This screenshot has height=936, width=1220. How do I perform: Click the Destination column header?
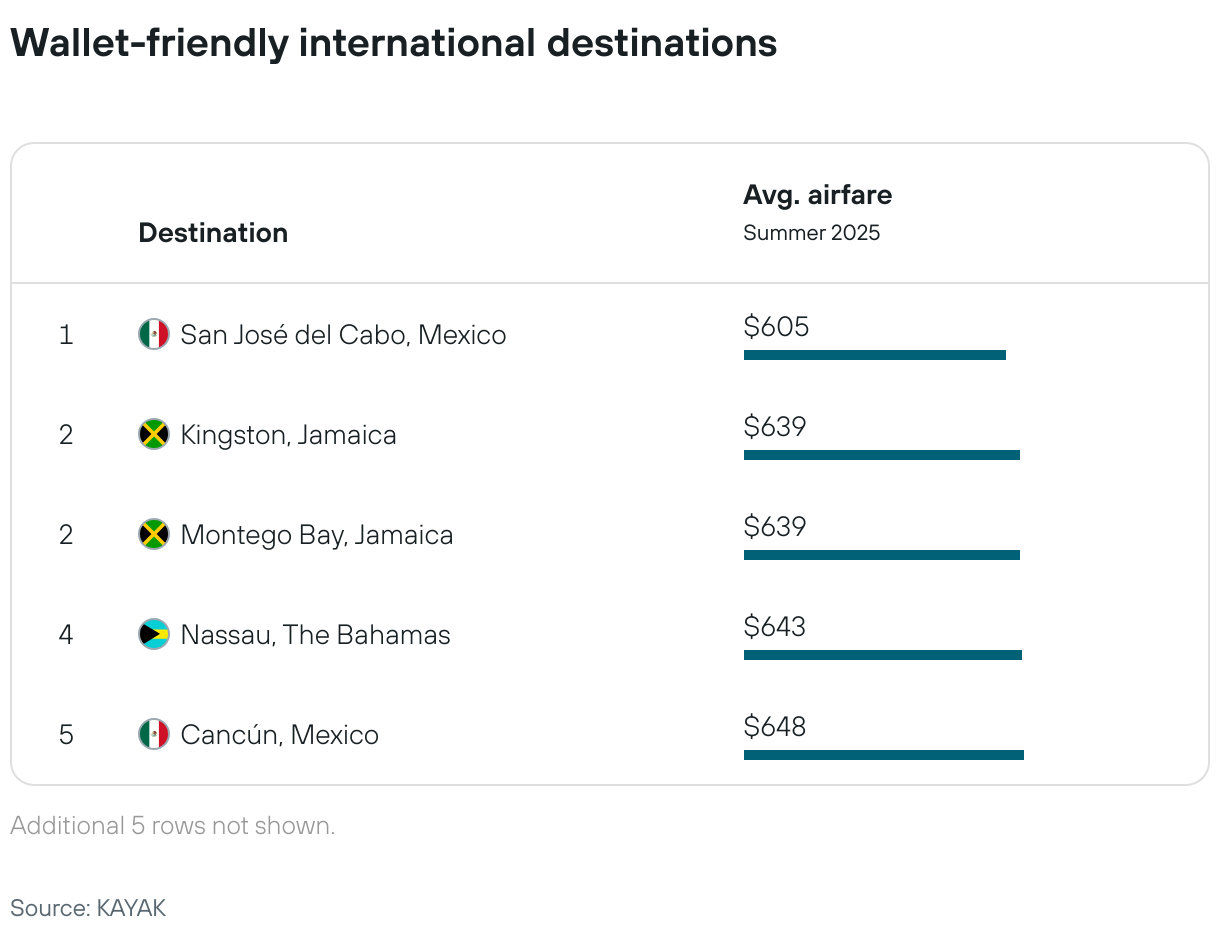pyautogui.click(x=213, y=233)
